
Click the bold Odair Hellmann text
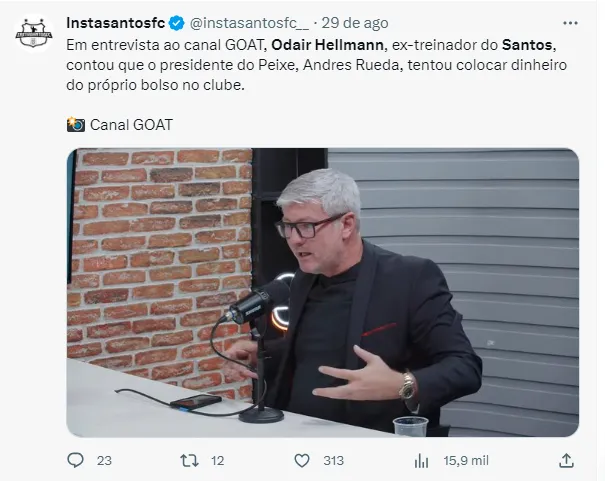(x=327, y=45)
